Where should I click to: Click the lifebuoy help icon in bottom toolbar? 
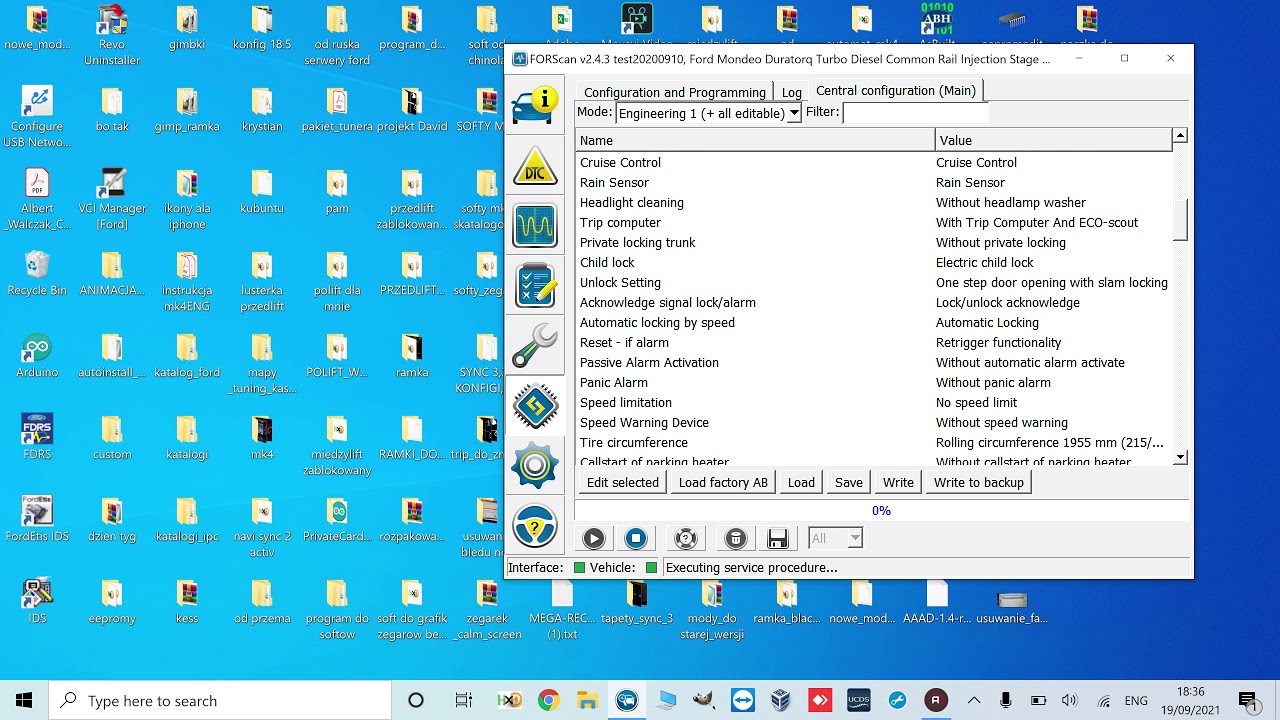[x=686, y=539]
